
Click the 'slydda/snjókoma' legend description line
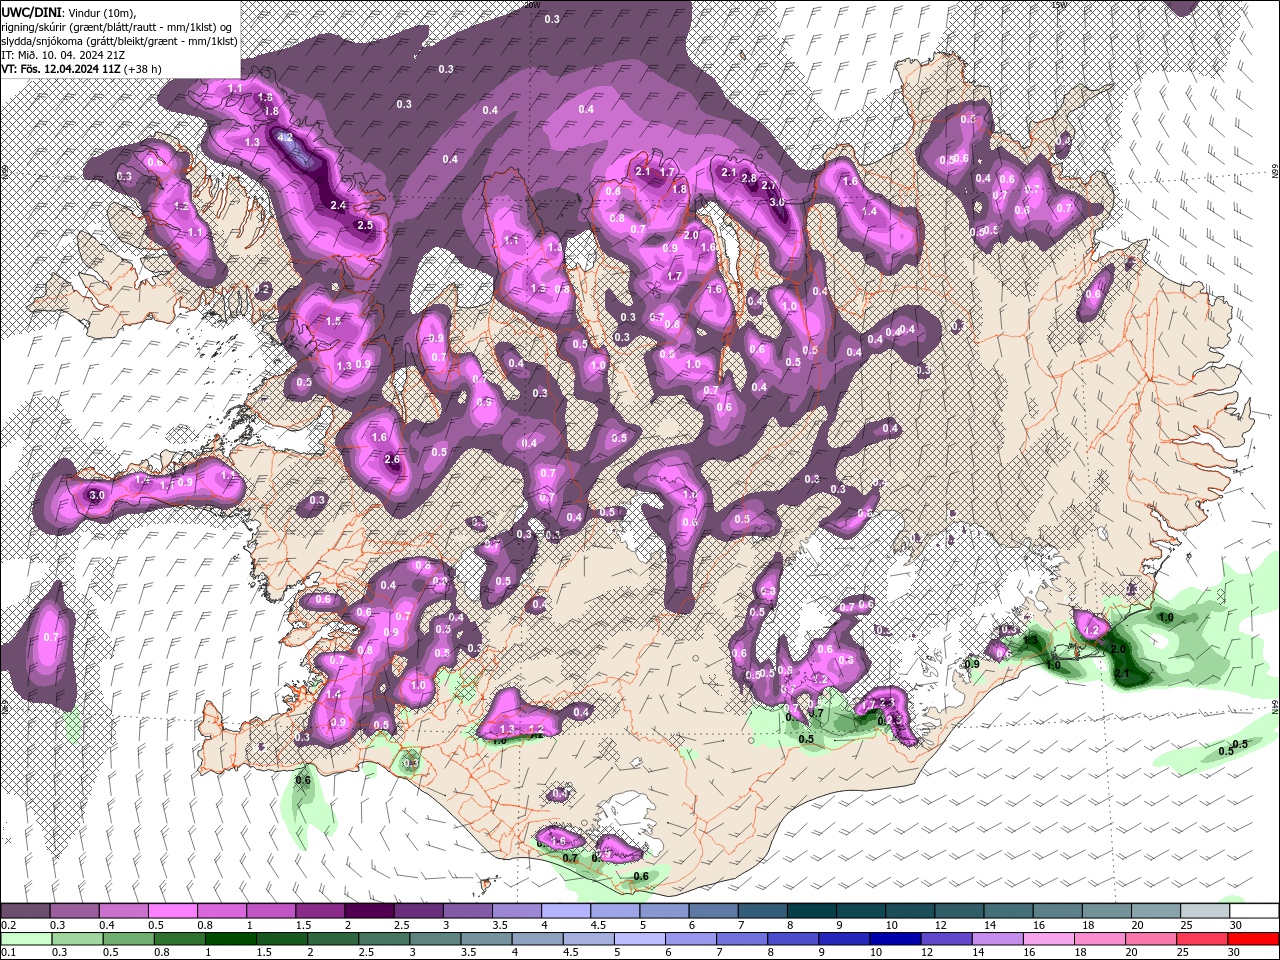(x=119, y=41)
